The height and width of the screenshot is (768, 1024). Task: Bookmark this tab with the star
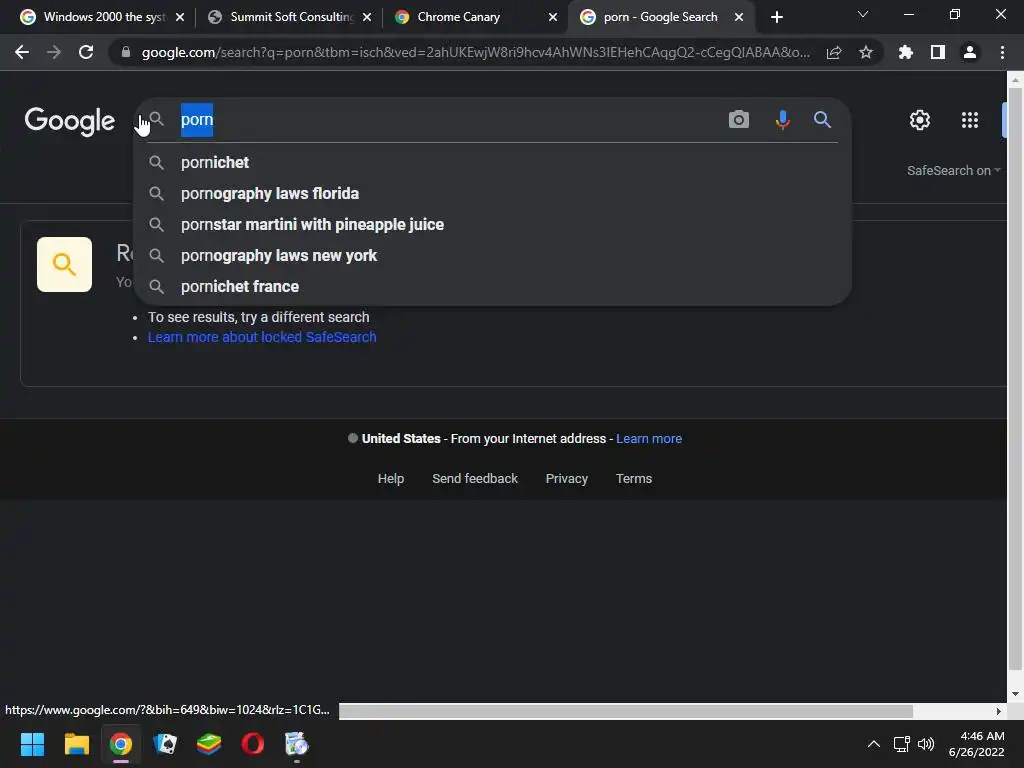point(866,52)
